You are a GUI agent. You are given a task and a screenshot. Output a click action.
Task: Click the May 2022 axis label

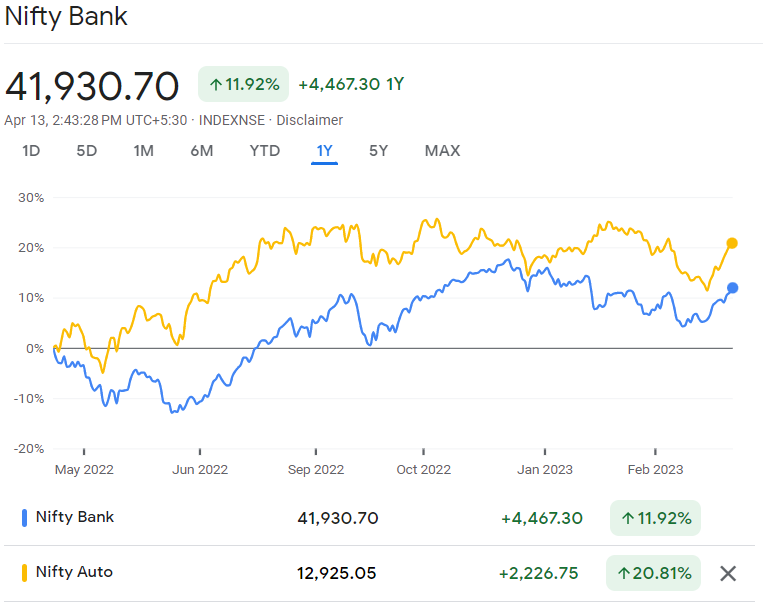pyautogui.click(x=84, y=470)
